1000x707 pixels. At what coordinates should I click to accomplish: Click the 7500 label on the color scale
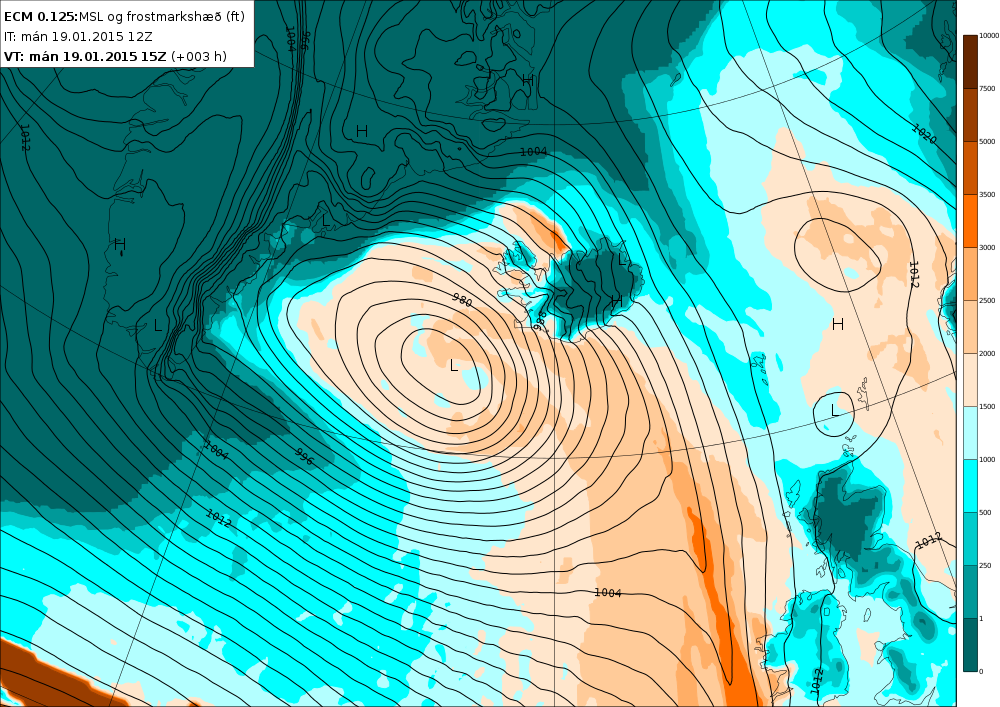pos(987,89)
